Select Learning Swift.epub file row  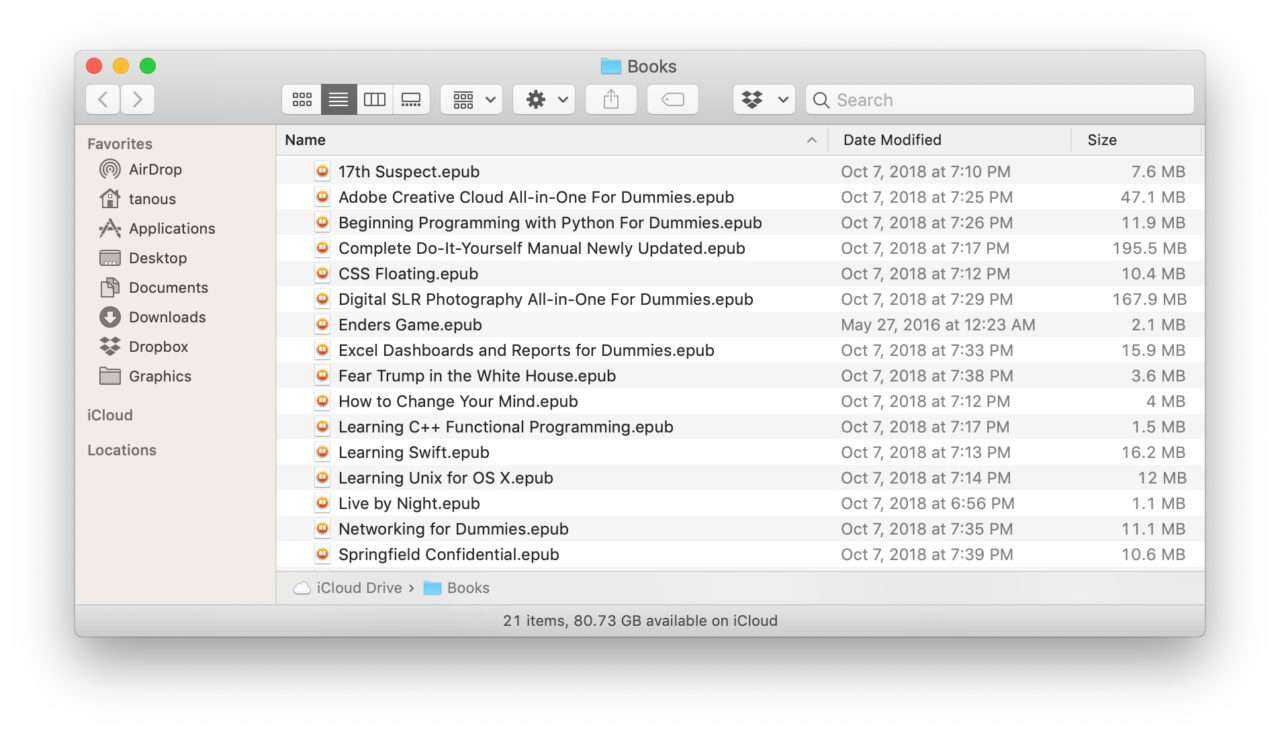coord(413,453)
